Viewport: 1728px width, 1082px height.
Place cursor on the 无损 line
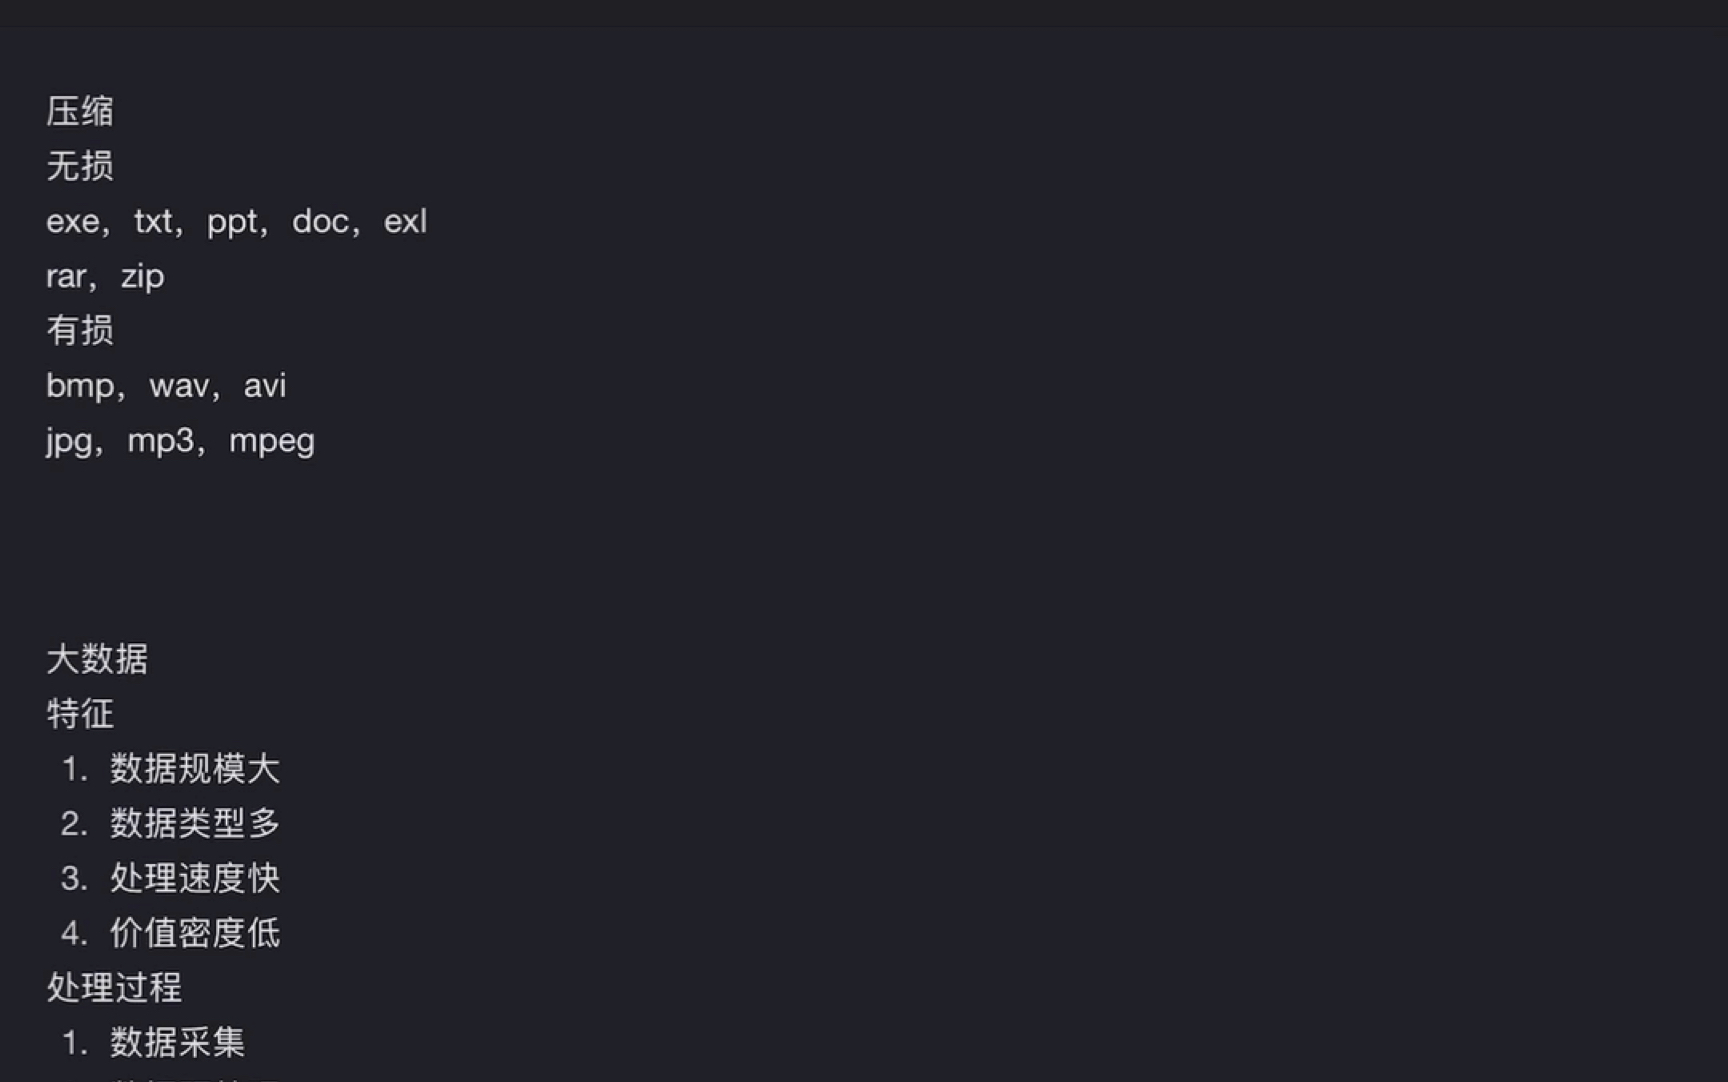pos(80,166)
